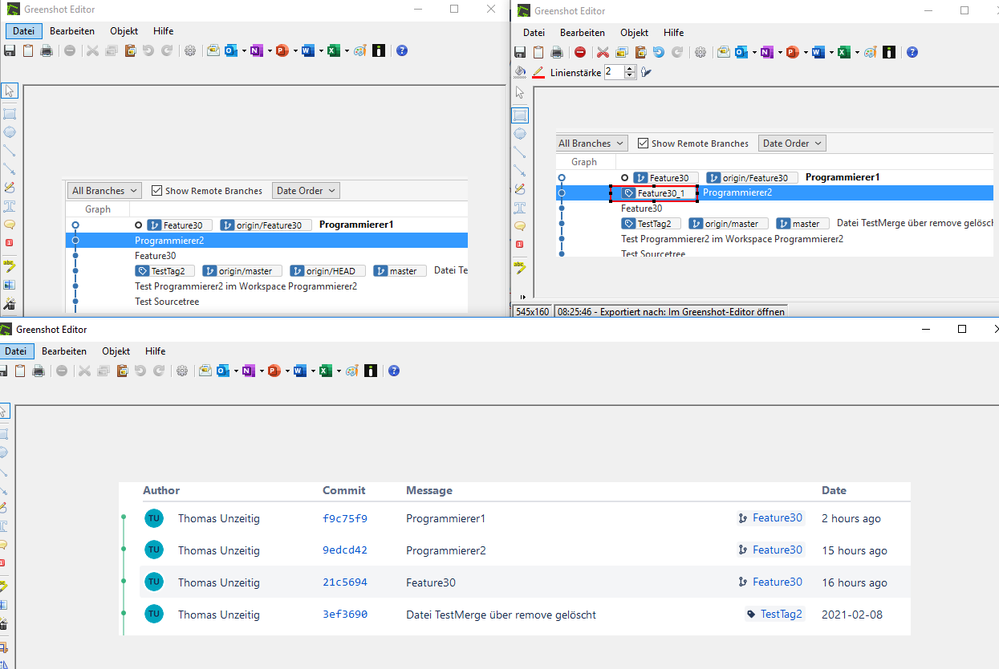
Task: Open red line color picker beside Linienstärke
Action: coord(538,72)
